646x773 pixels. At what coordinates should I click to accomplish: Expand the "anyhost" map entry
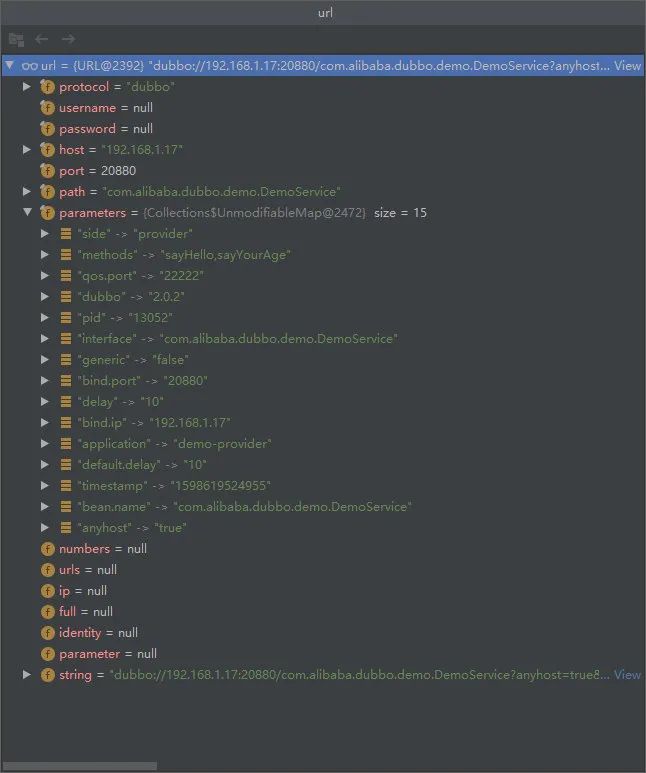pos(45,527)
